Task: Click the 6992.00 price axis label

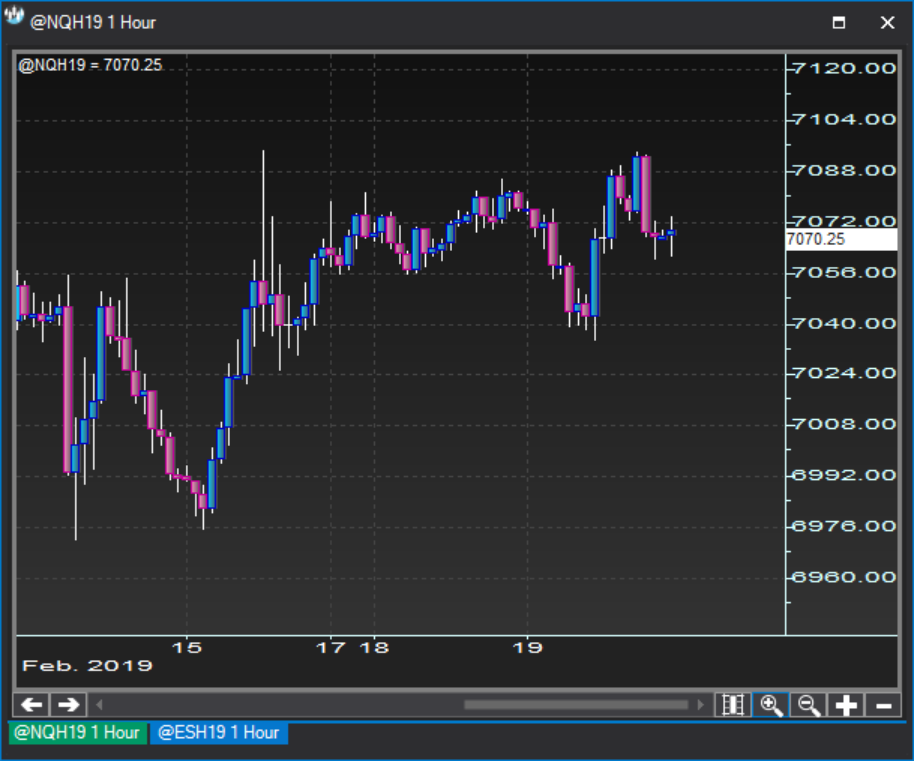Action: click(845, 475)
